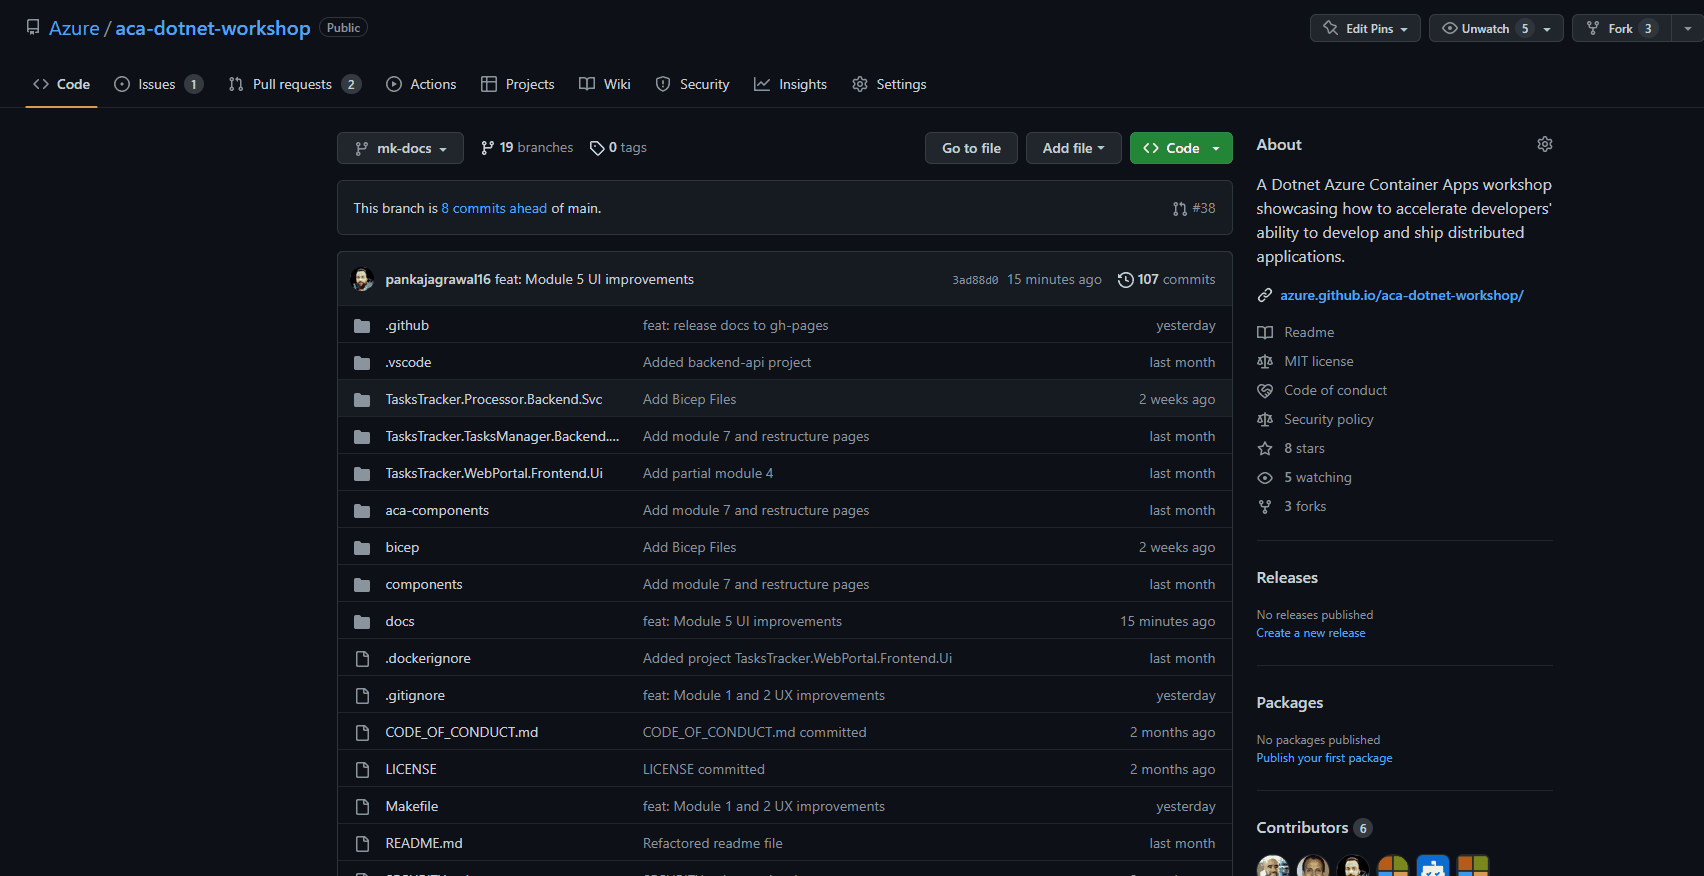Expand the mk-docs branch selector dropdown
The width and height of the screenshot is (1704, 876).
(400, 148)
